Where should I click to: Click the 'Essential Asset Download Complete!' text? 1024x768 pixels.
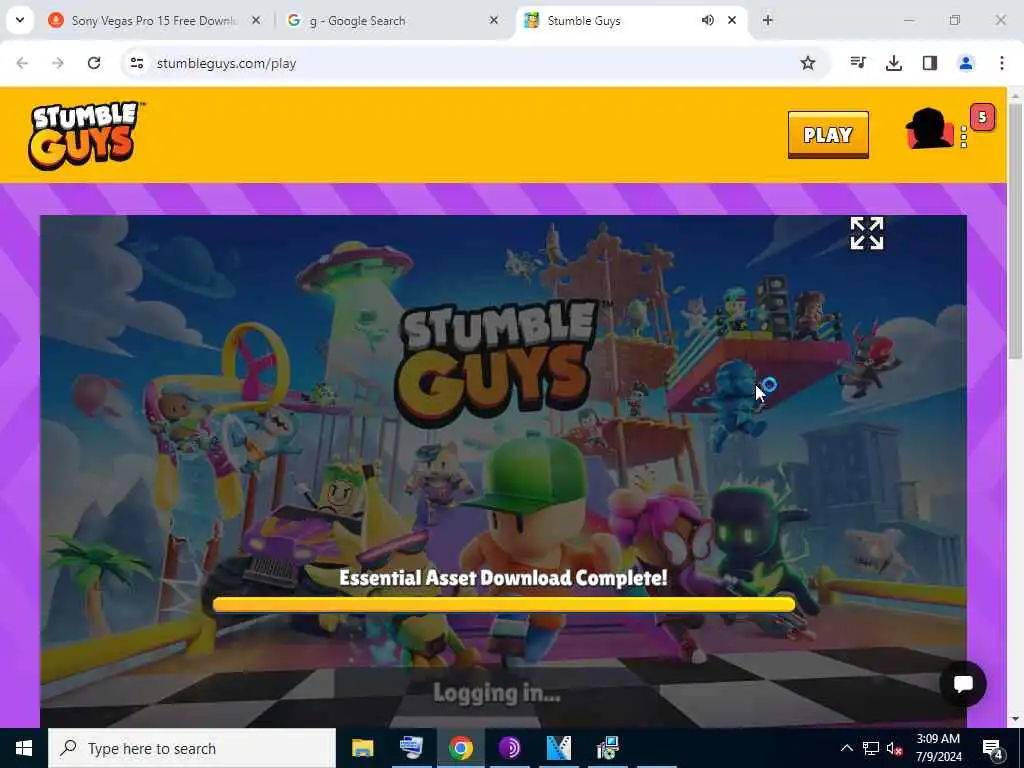[504, 578]
